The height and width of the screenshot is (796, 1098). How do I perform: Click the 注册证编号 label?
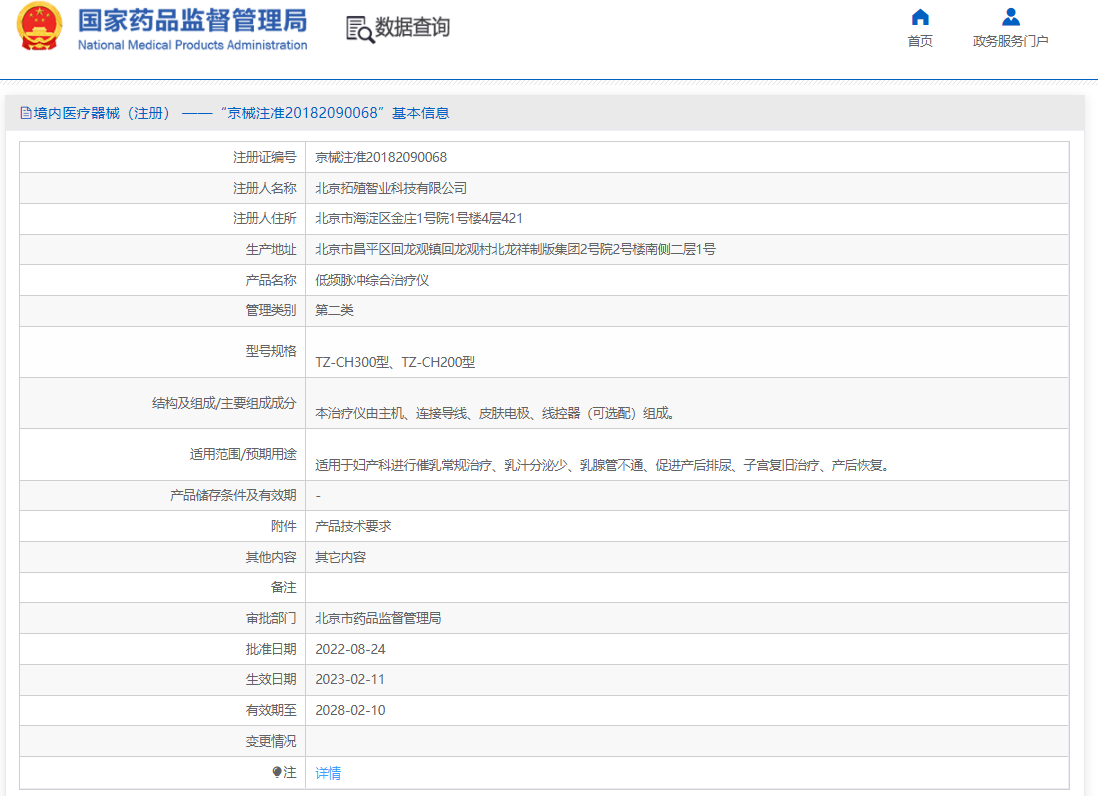click(265, 158)
